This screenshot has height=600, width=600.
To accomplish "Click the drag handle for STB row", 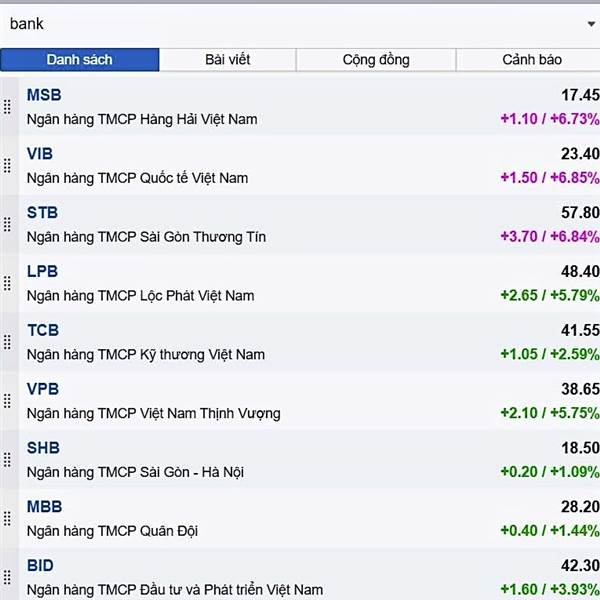I will click(x=7, y=225).
